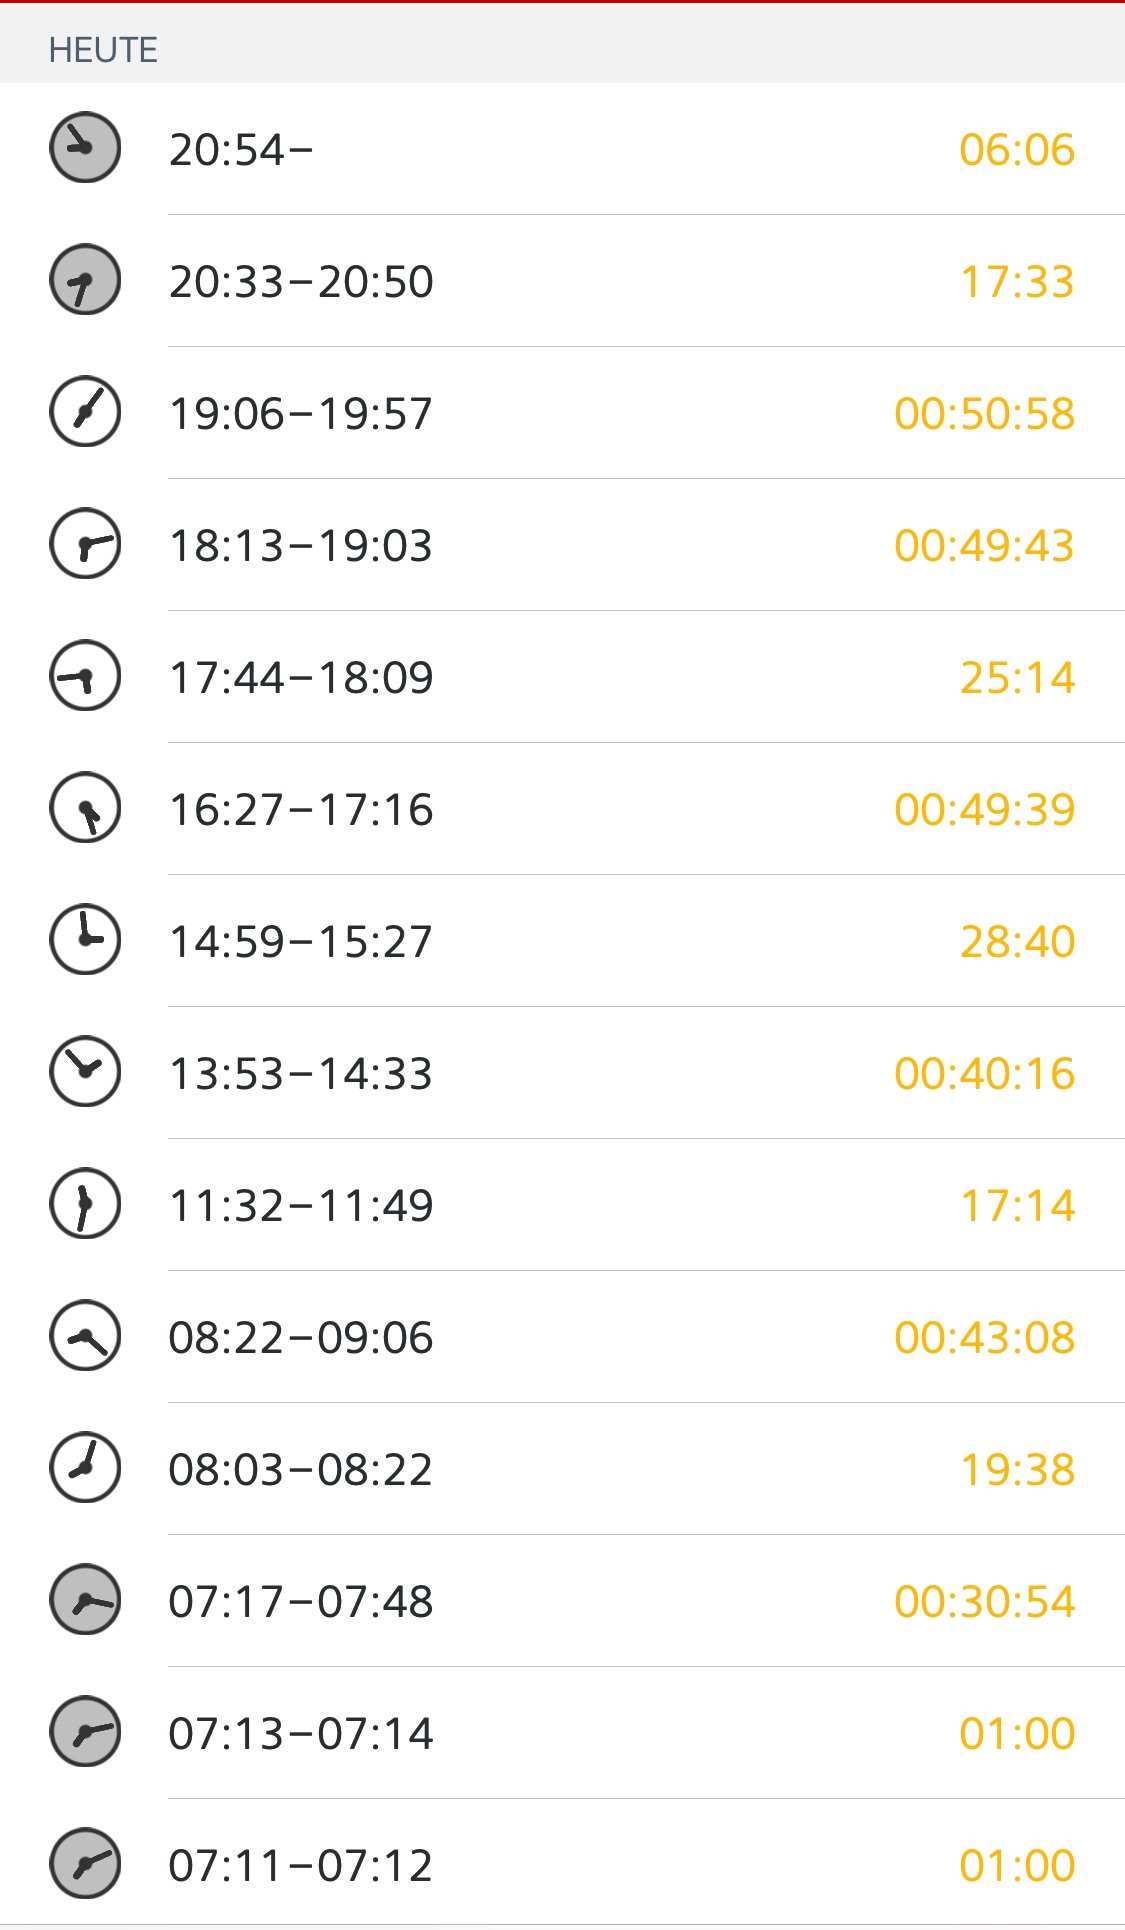Click clock icon beside the 20:54 entry
This screenshot has width=1125, height=1930.
85,148
